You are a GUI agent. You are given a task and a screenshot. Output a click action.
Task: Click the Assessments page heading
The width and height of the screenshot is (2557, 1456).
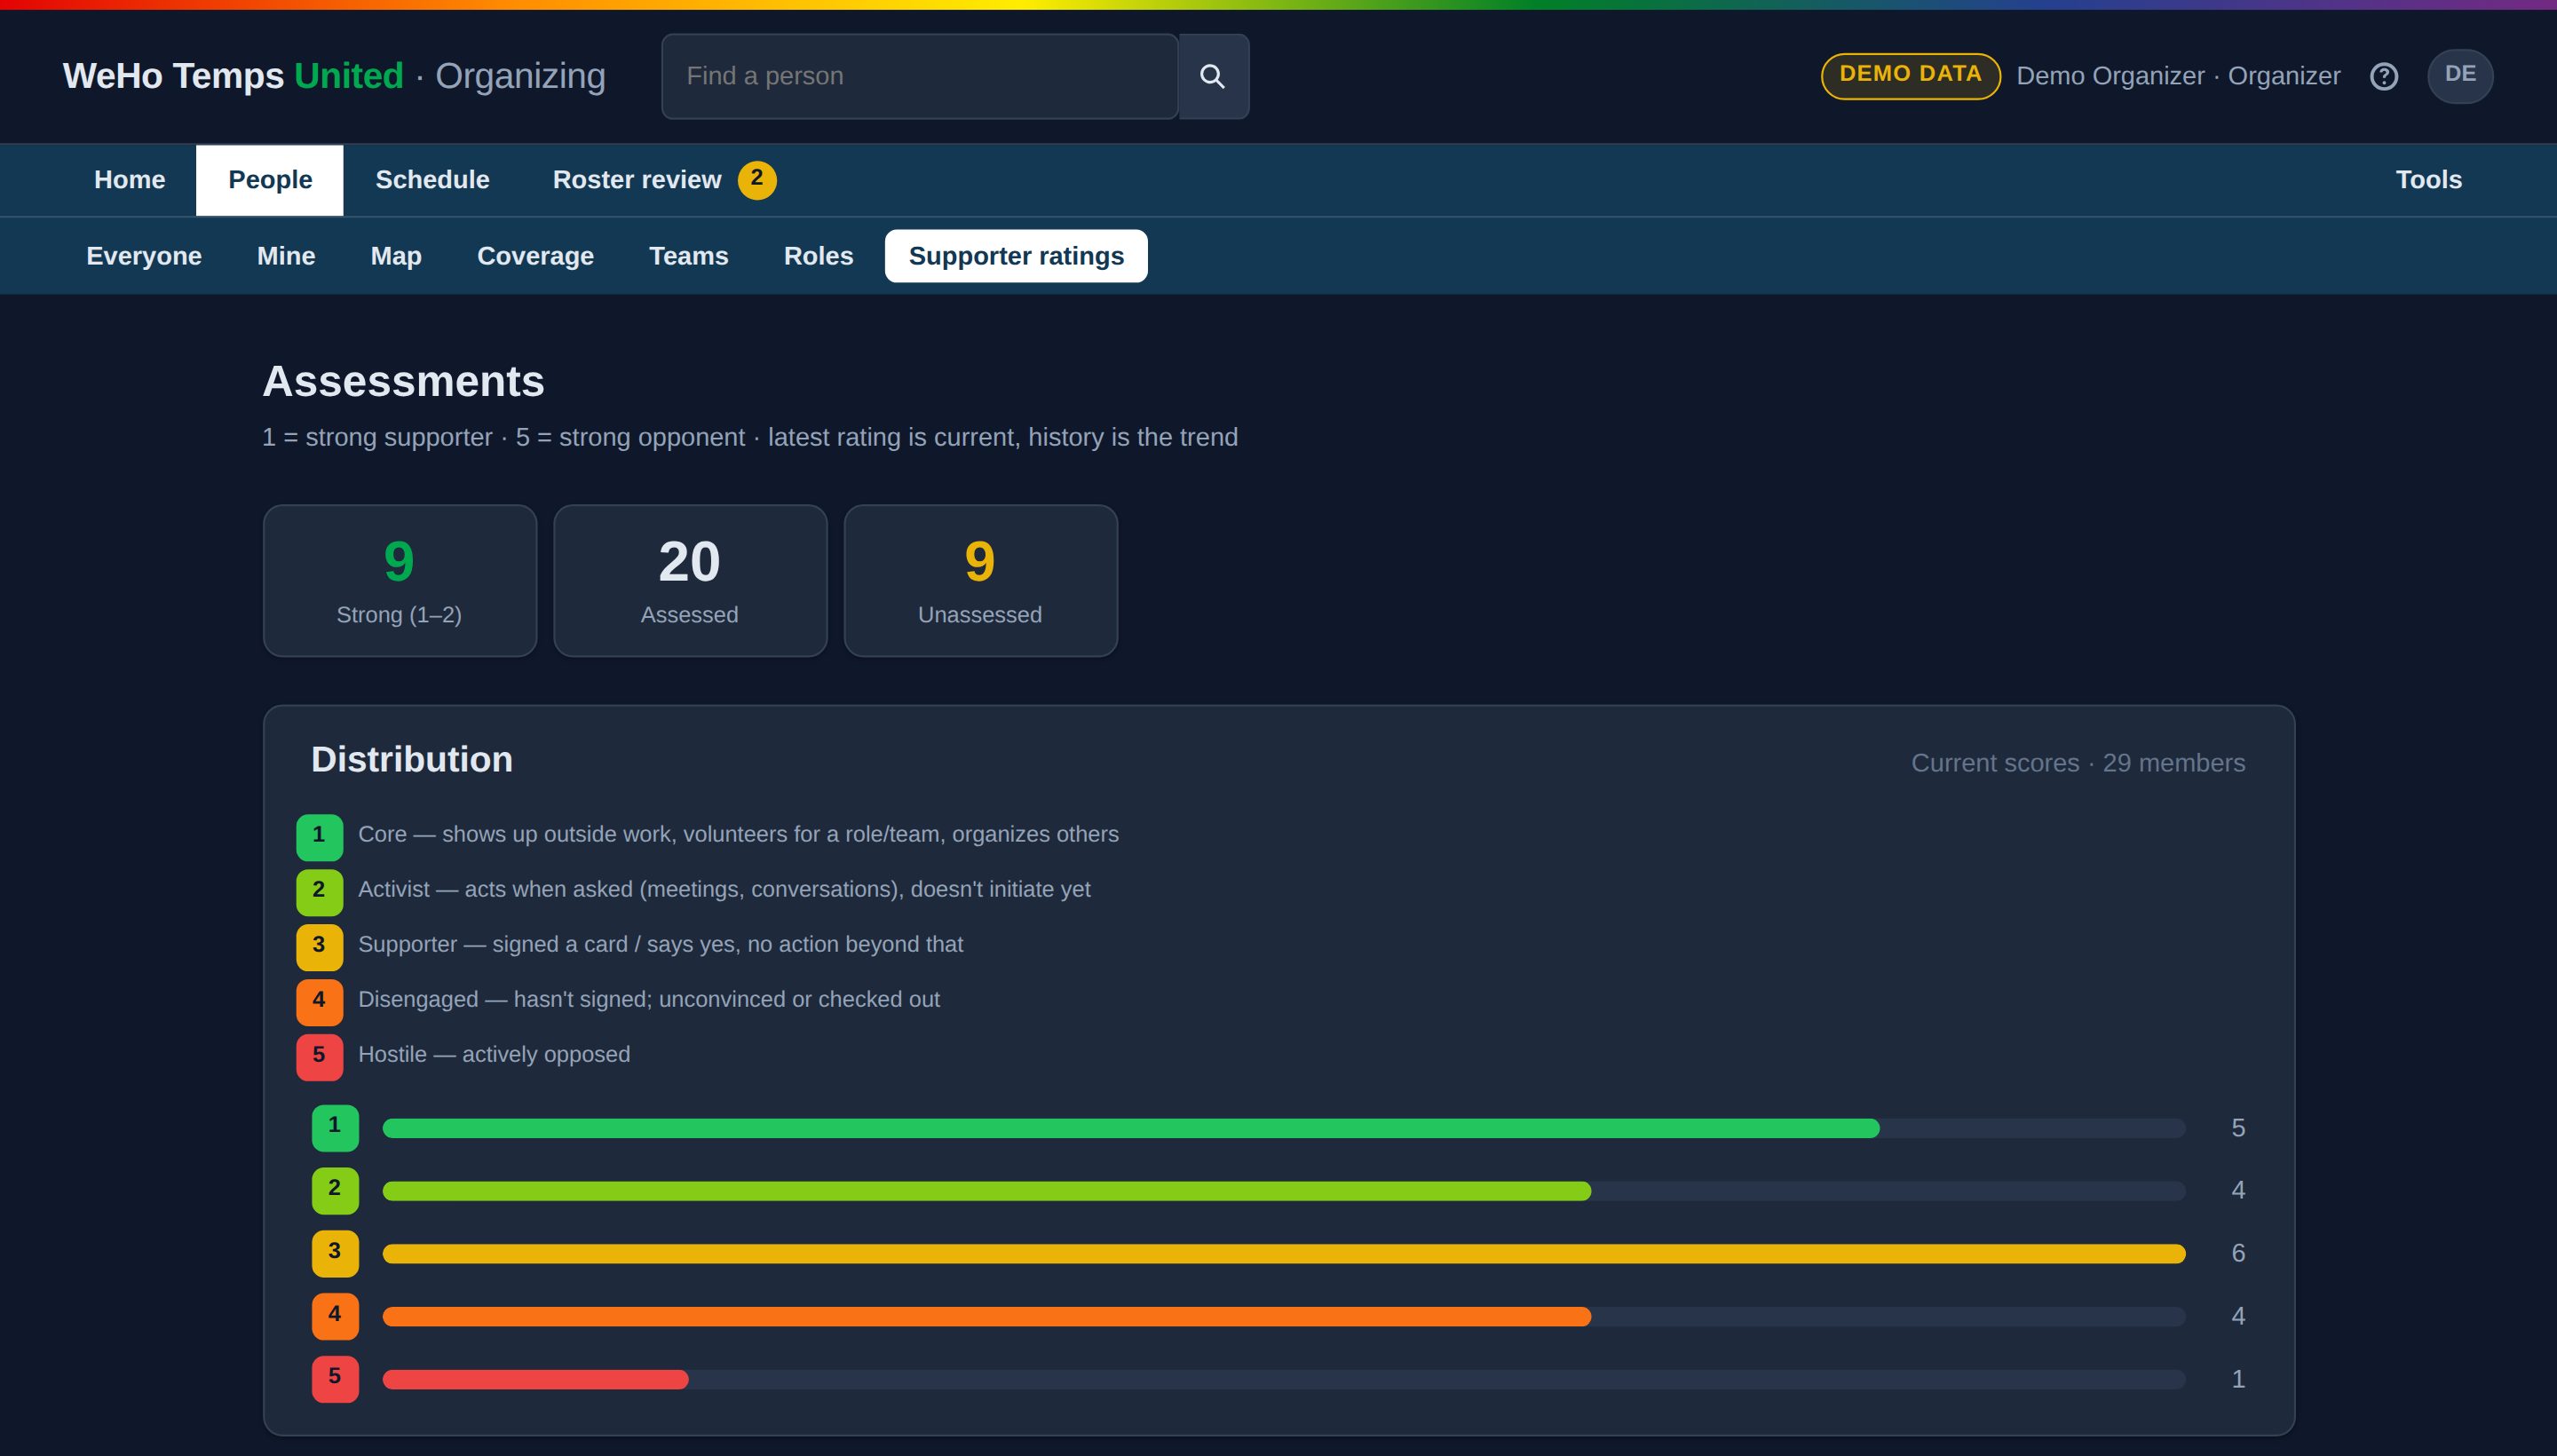tap(403, 381)
